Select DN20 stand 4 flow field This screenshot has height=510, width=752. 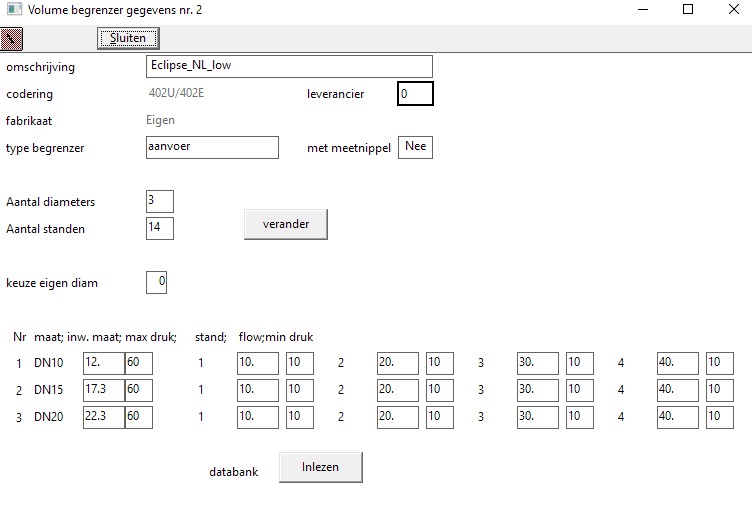click(x=678, y=416)
